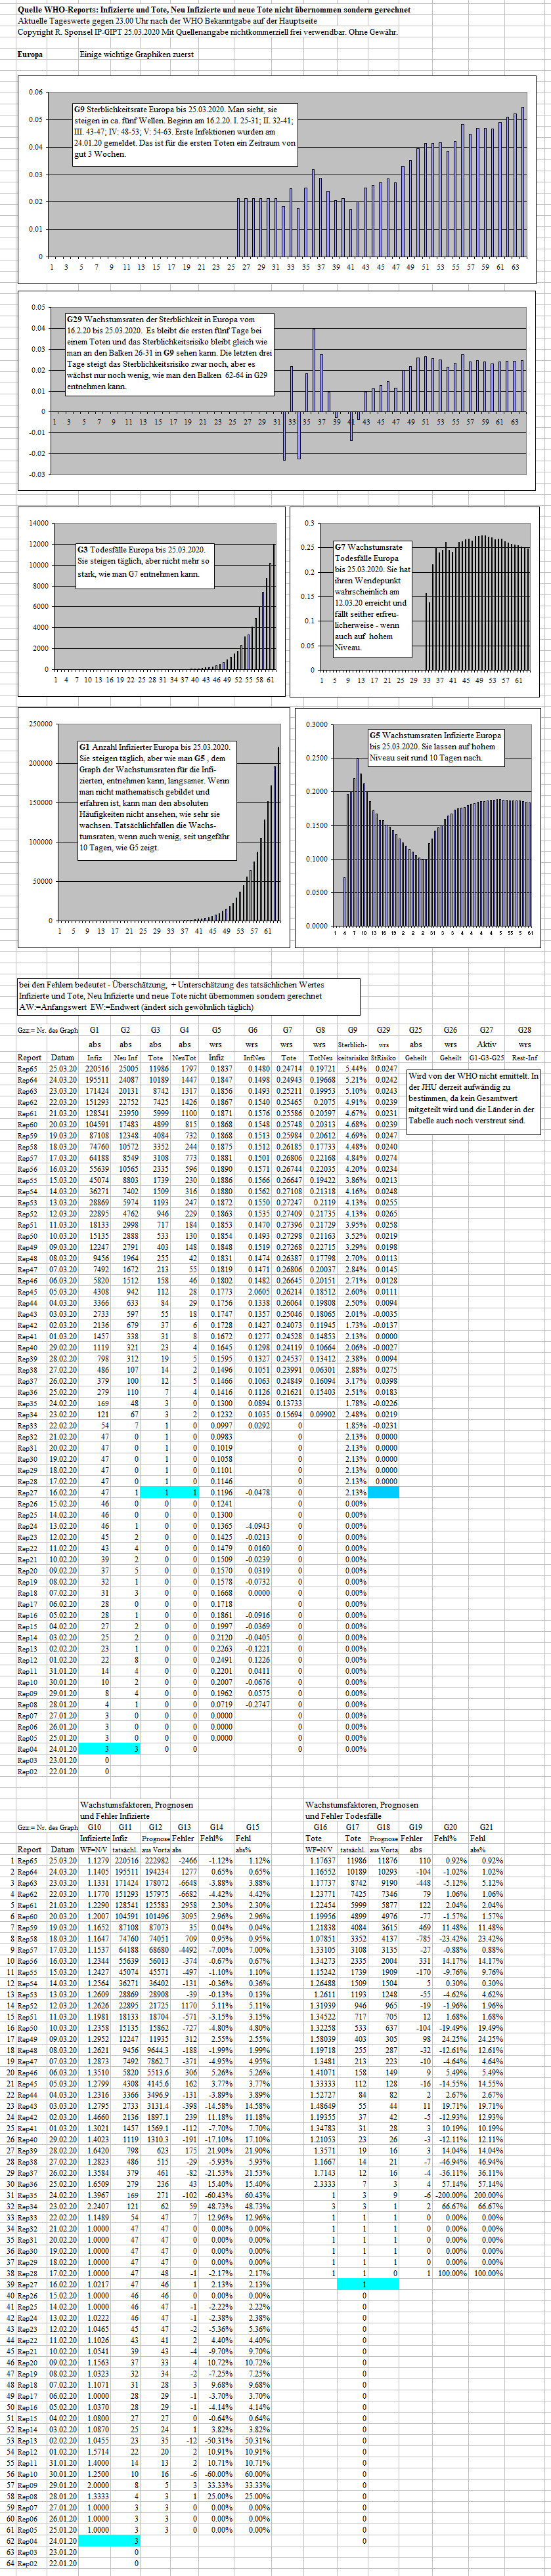Image resolution: width=551 pixels, height=2576 pixels.
Task: Select the G5 Wachstumsraten Infizierte chart
Action: pos(417,828)
